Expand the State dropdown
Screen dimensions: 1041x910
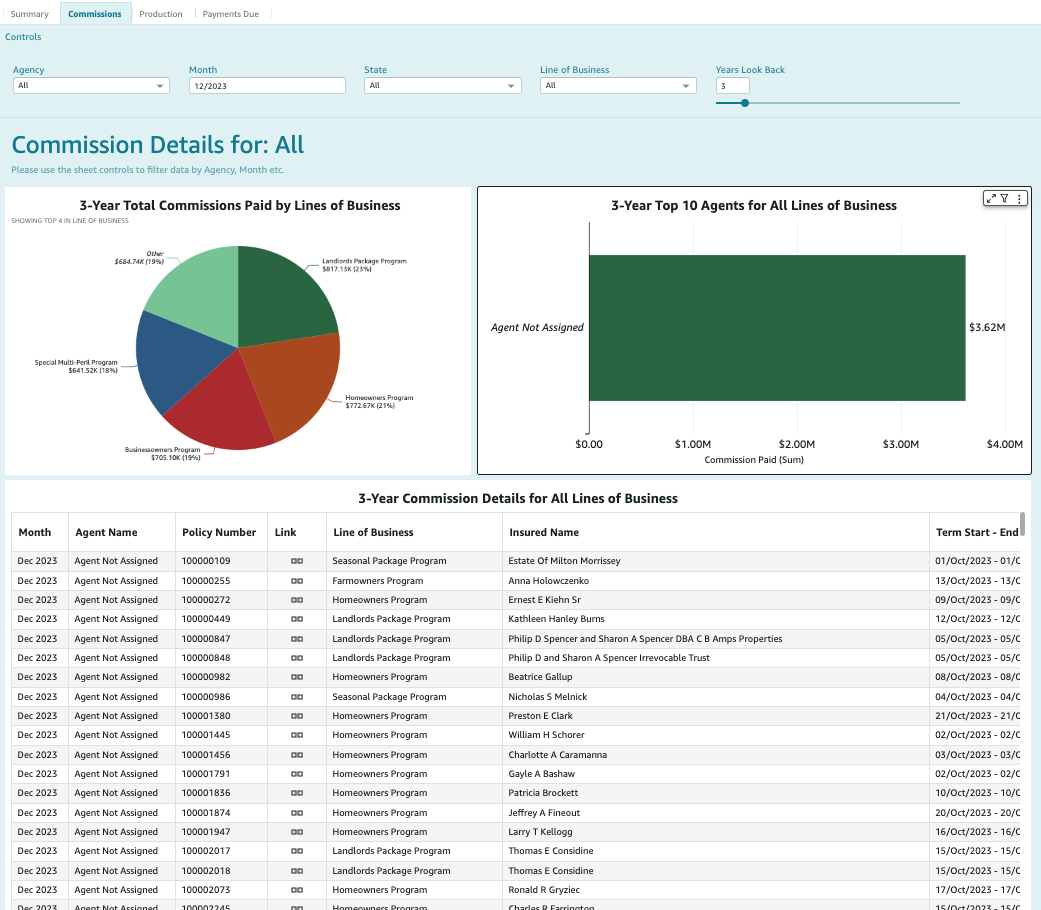[442, 86]
